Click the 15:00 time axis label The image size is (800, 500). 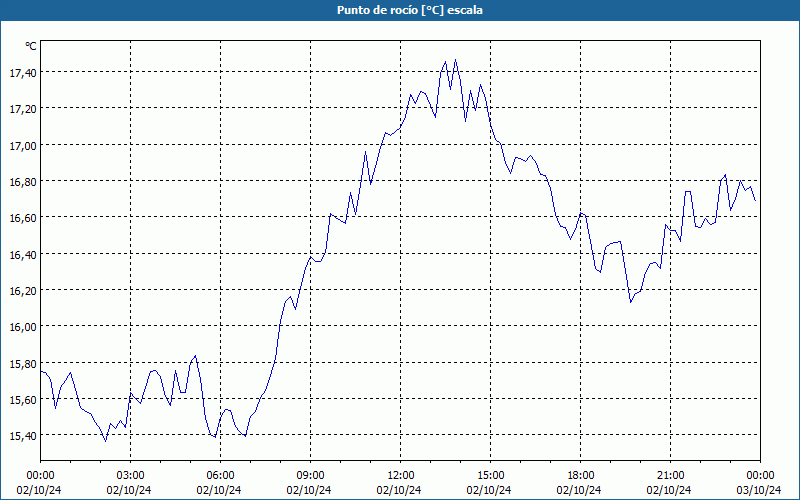click(x=490, y=476)
